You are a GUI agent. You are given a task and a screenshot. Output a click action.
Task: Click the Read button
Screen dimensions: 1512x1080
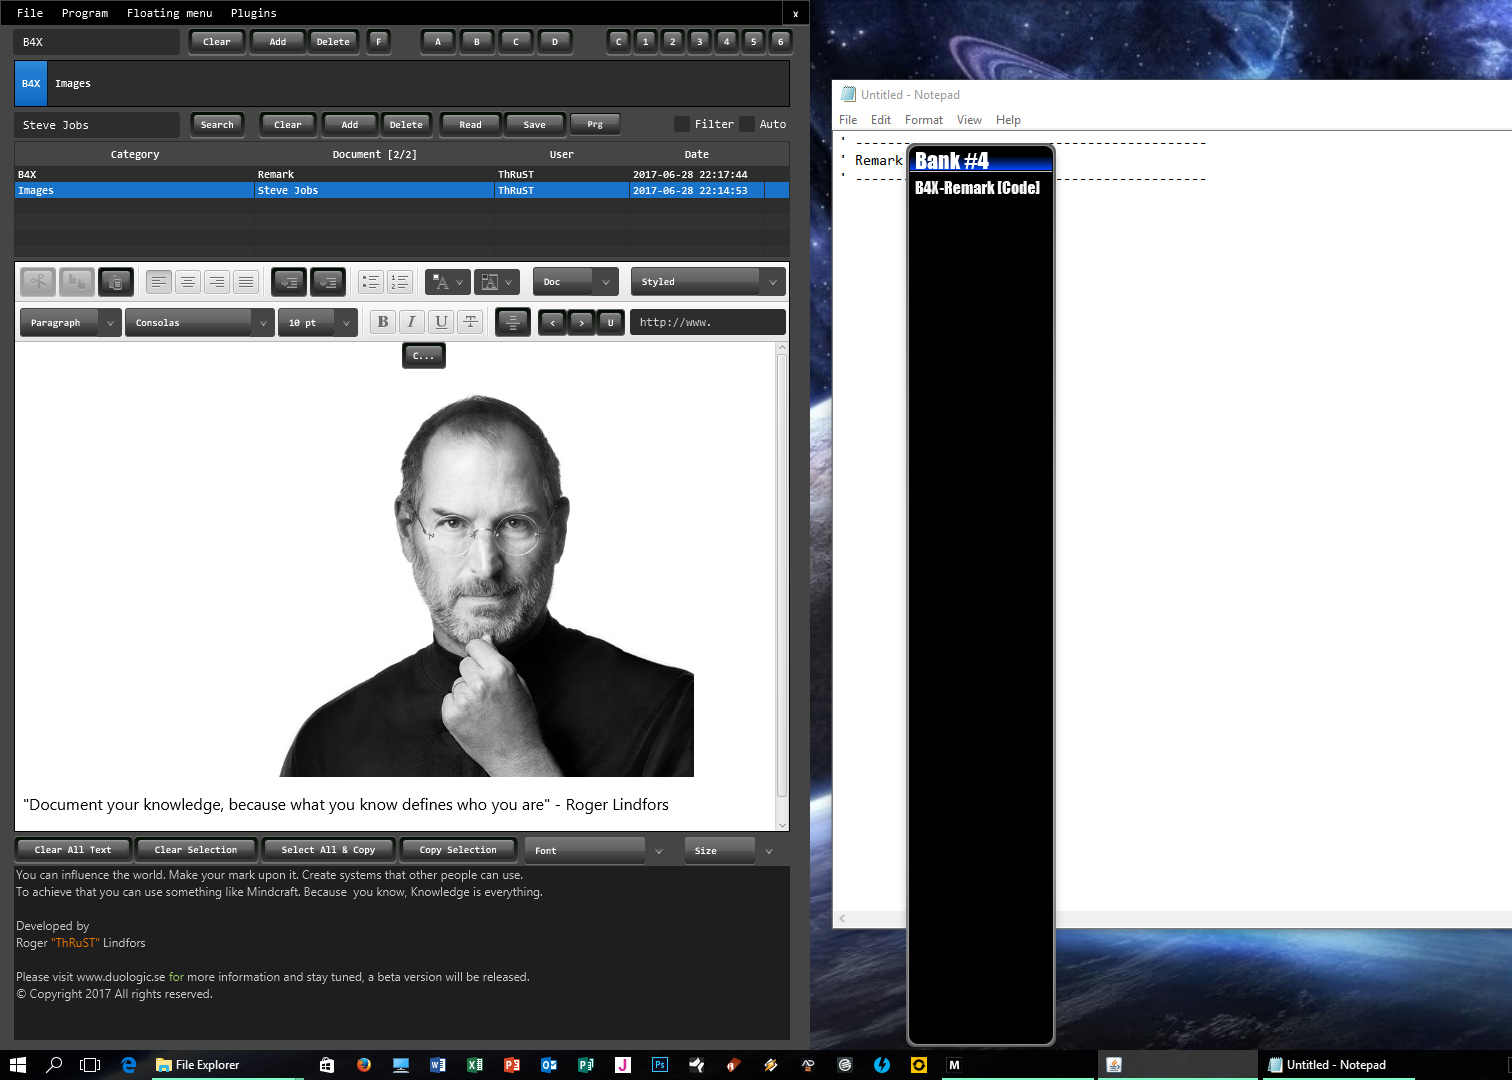(x=470, y=124)
